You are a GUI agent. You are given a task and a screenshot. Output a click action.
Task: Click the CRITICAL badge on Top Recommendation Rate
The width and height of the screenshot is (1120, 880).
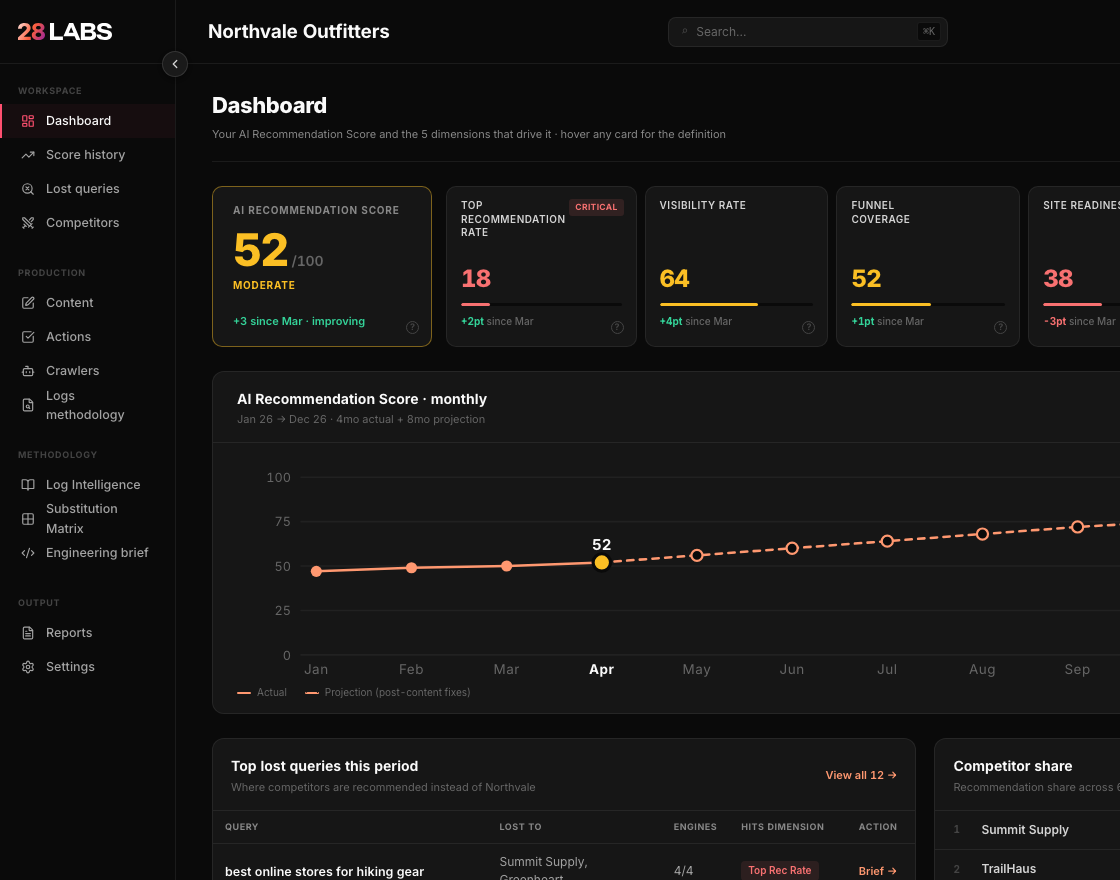(x=596, y=207)
